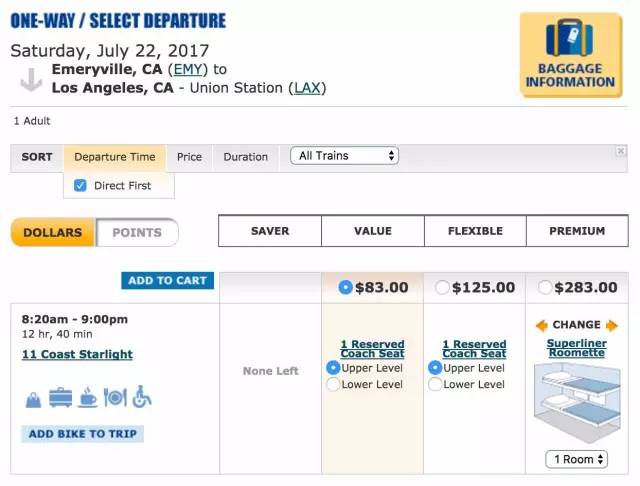Click the left orange Change arrow

tap(542, 326)
